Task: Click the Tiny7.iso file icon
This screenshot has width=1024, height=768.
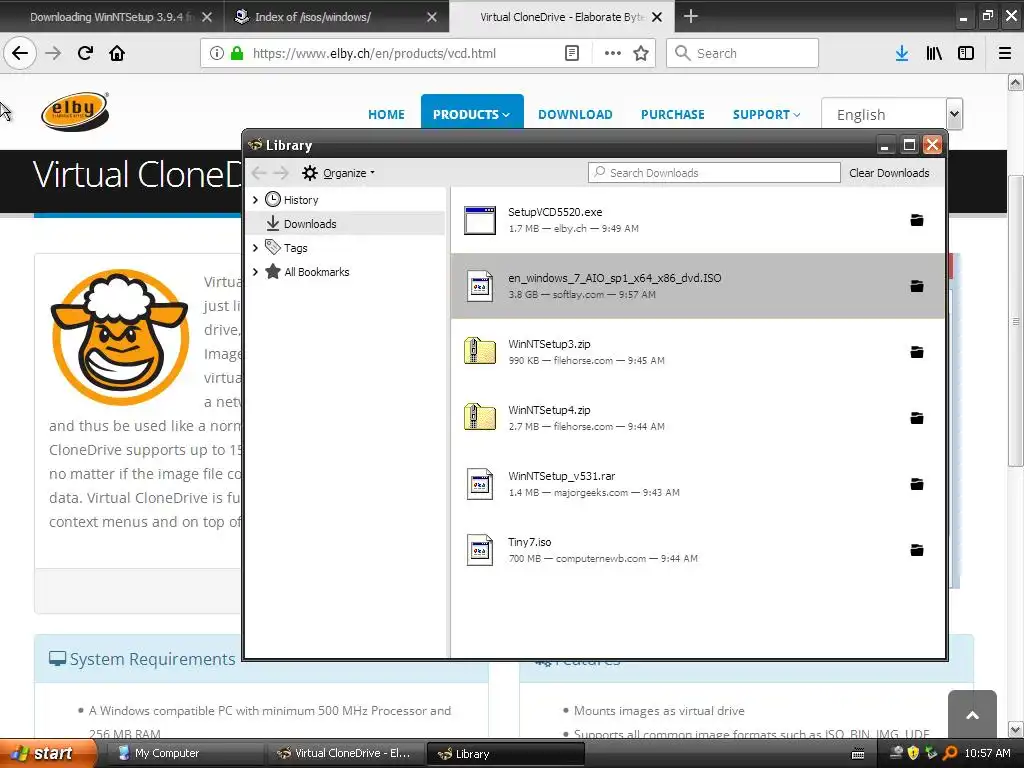Action: click(x=480, y=550)
